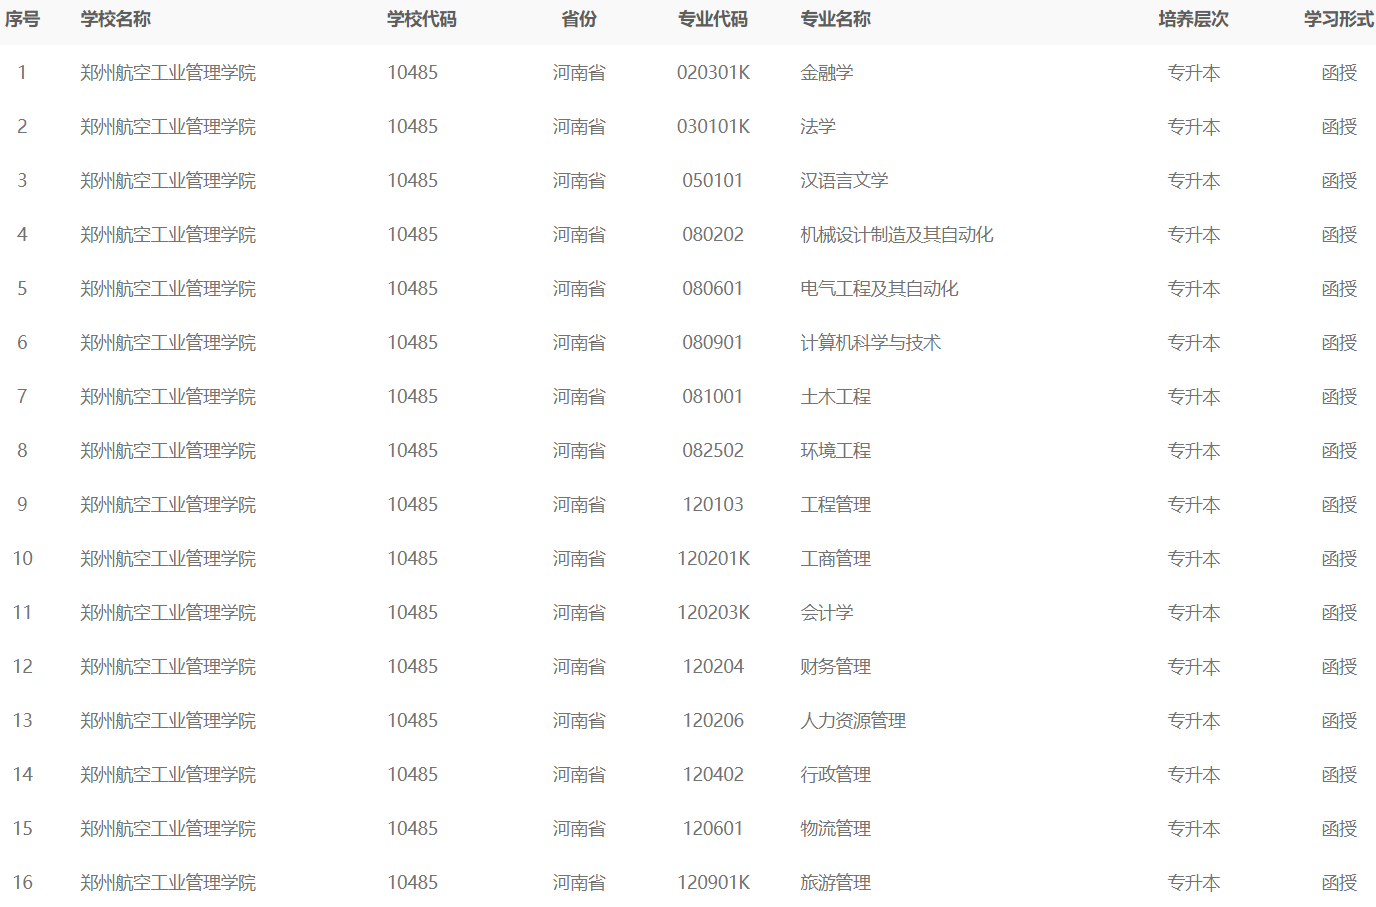Click the 专业代码 column header

pyautogui.click(x=713, y=19)
